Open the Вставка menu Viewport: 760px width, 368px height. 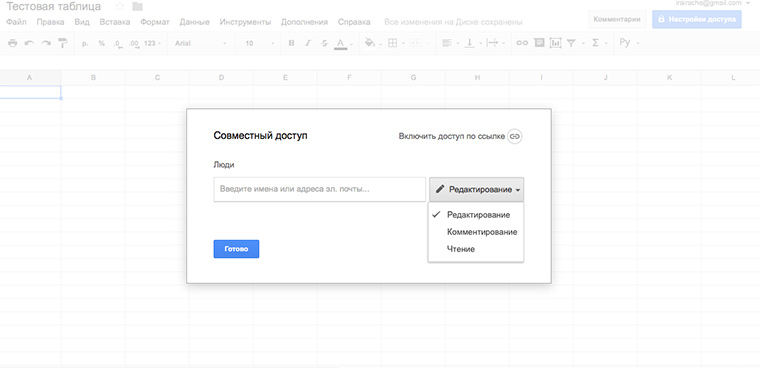click(x=115, y=22)
